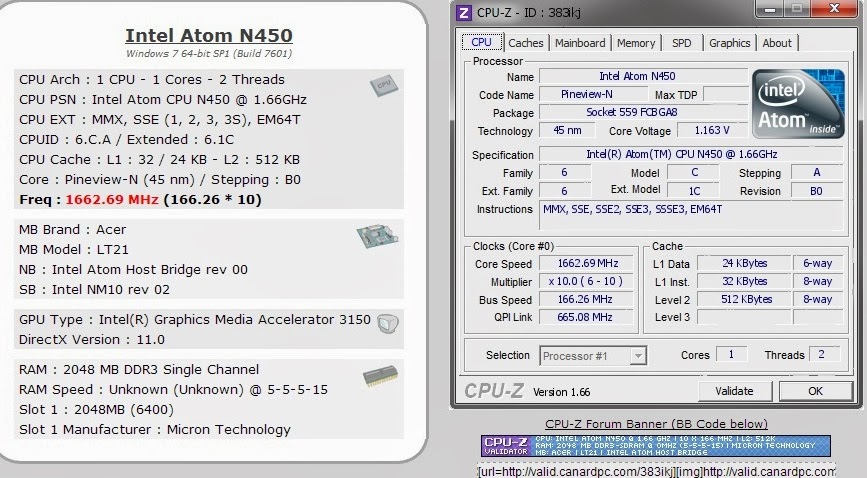Click the motherboard icon next to MB Brand

pos(377,236)
